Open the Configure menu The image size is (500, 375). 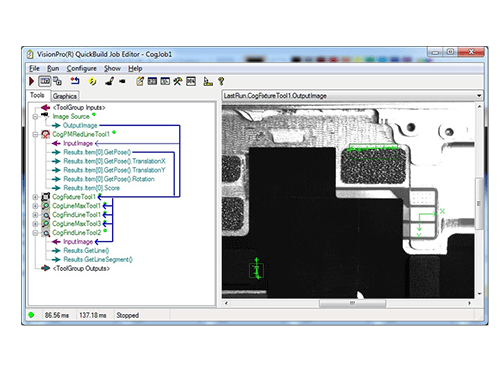point(82,69)
